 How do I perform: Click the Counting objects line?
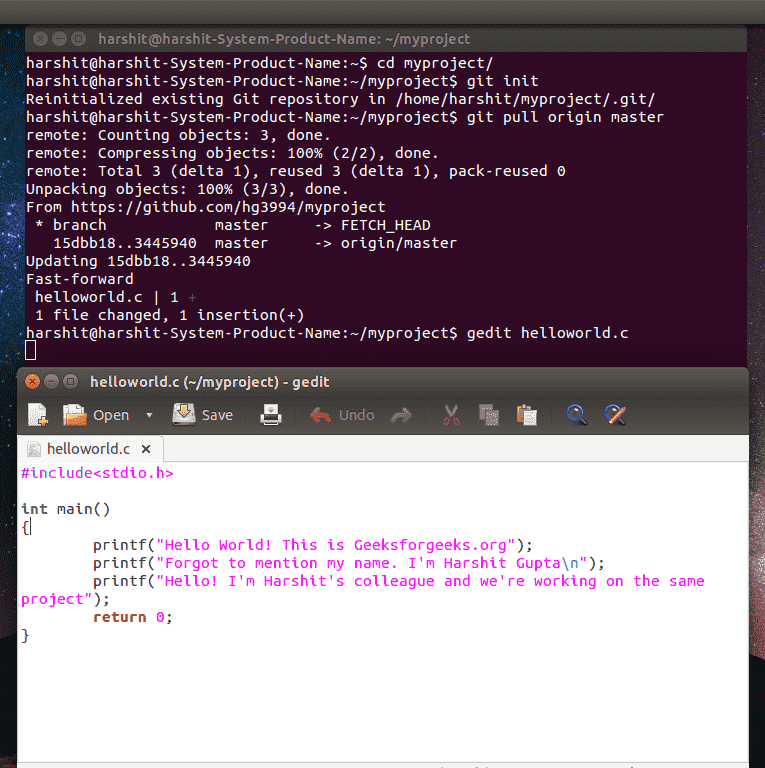pos(178,135)
